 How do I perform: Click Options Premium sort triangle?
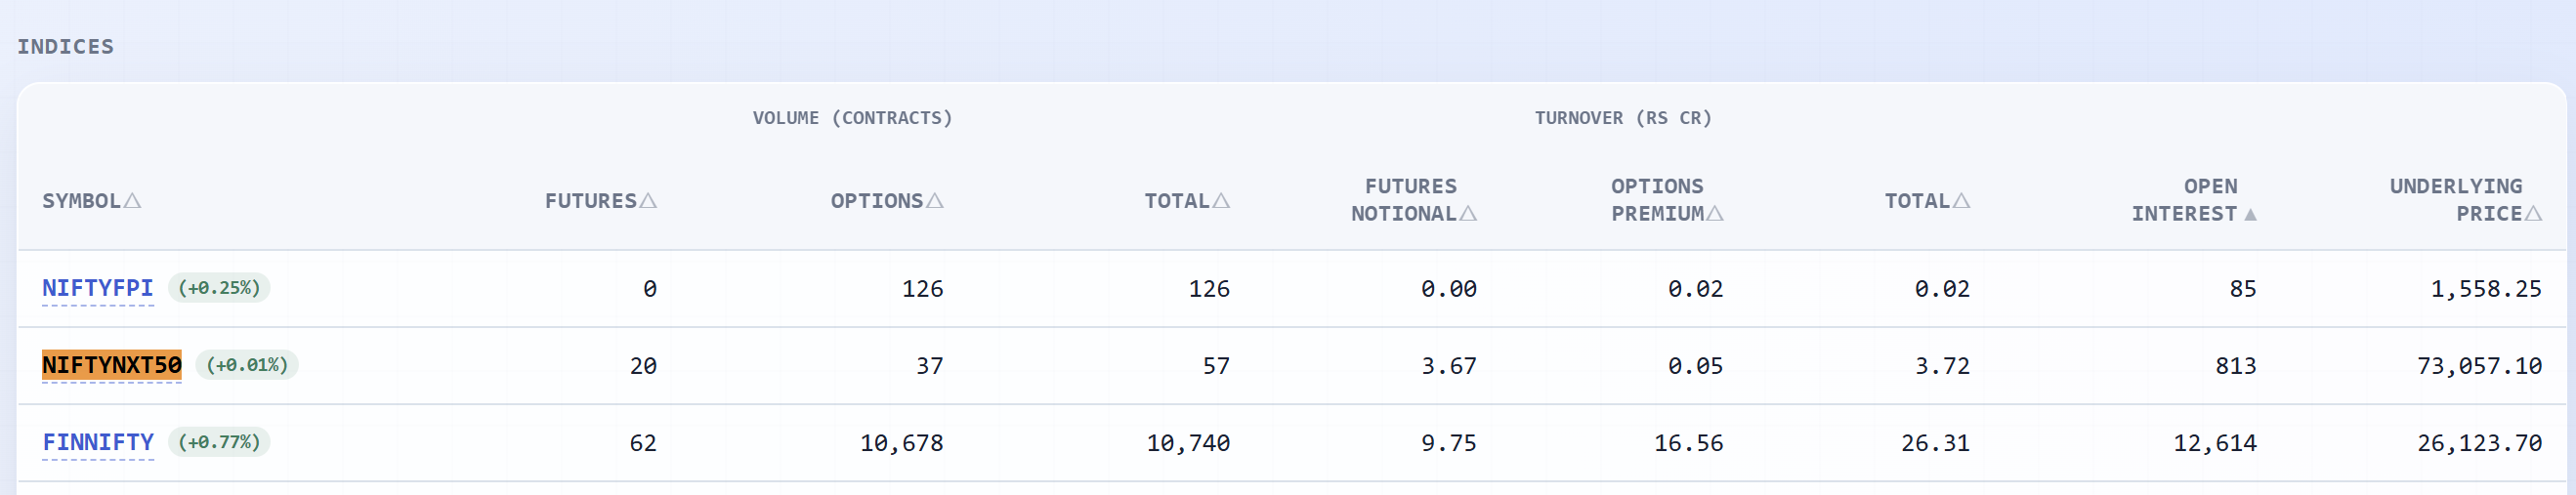coord(1715,214)
